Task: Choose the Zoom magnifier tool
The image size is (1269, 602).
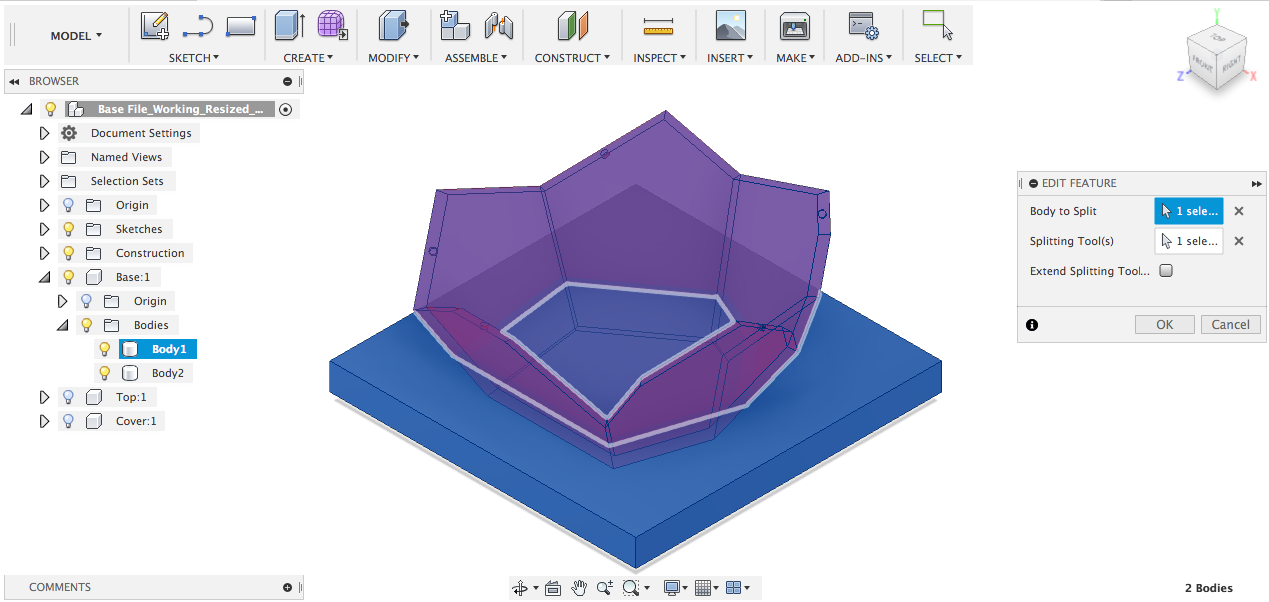Action: 605,588
